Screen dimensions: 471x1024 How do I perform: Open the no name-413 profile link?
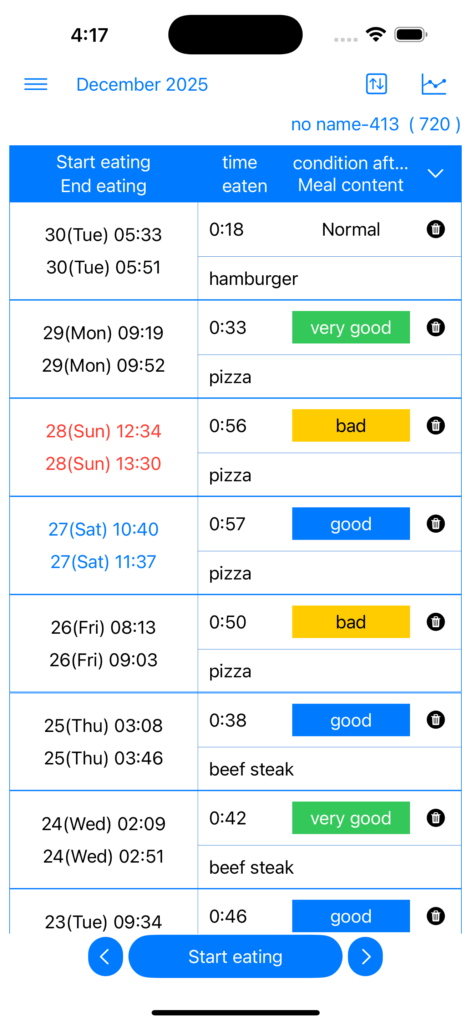tap(376, 124)
